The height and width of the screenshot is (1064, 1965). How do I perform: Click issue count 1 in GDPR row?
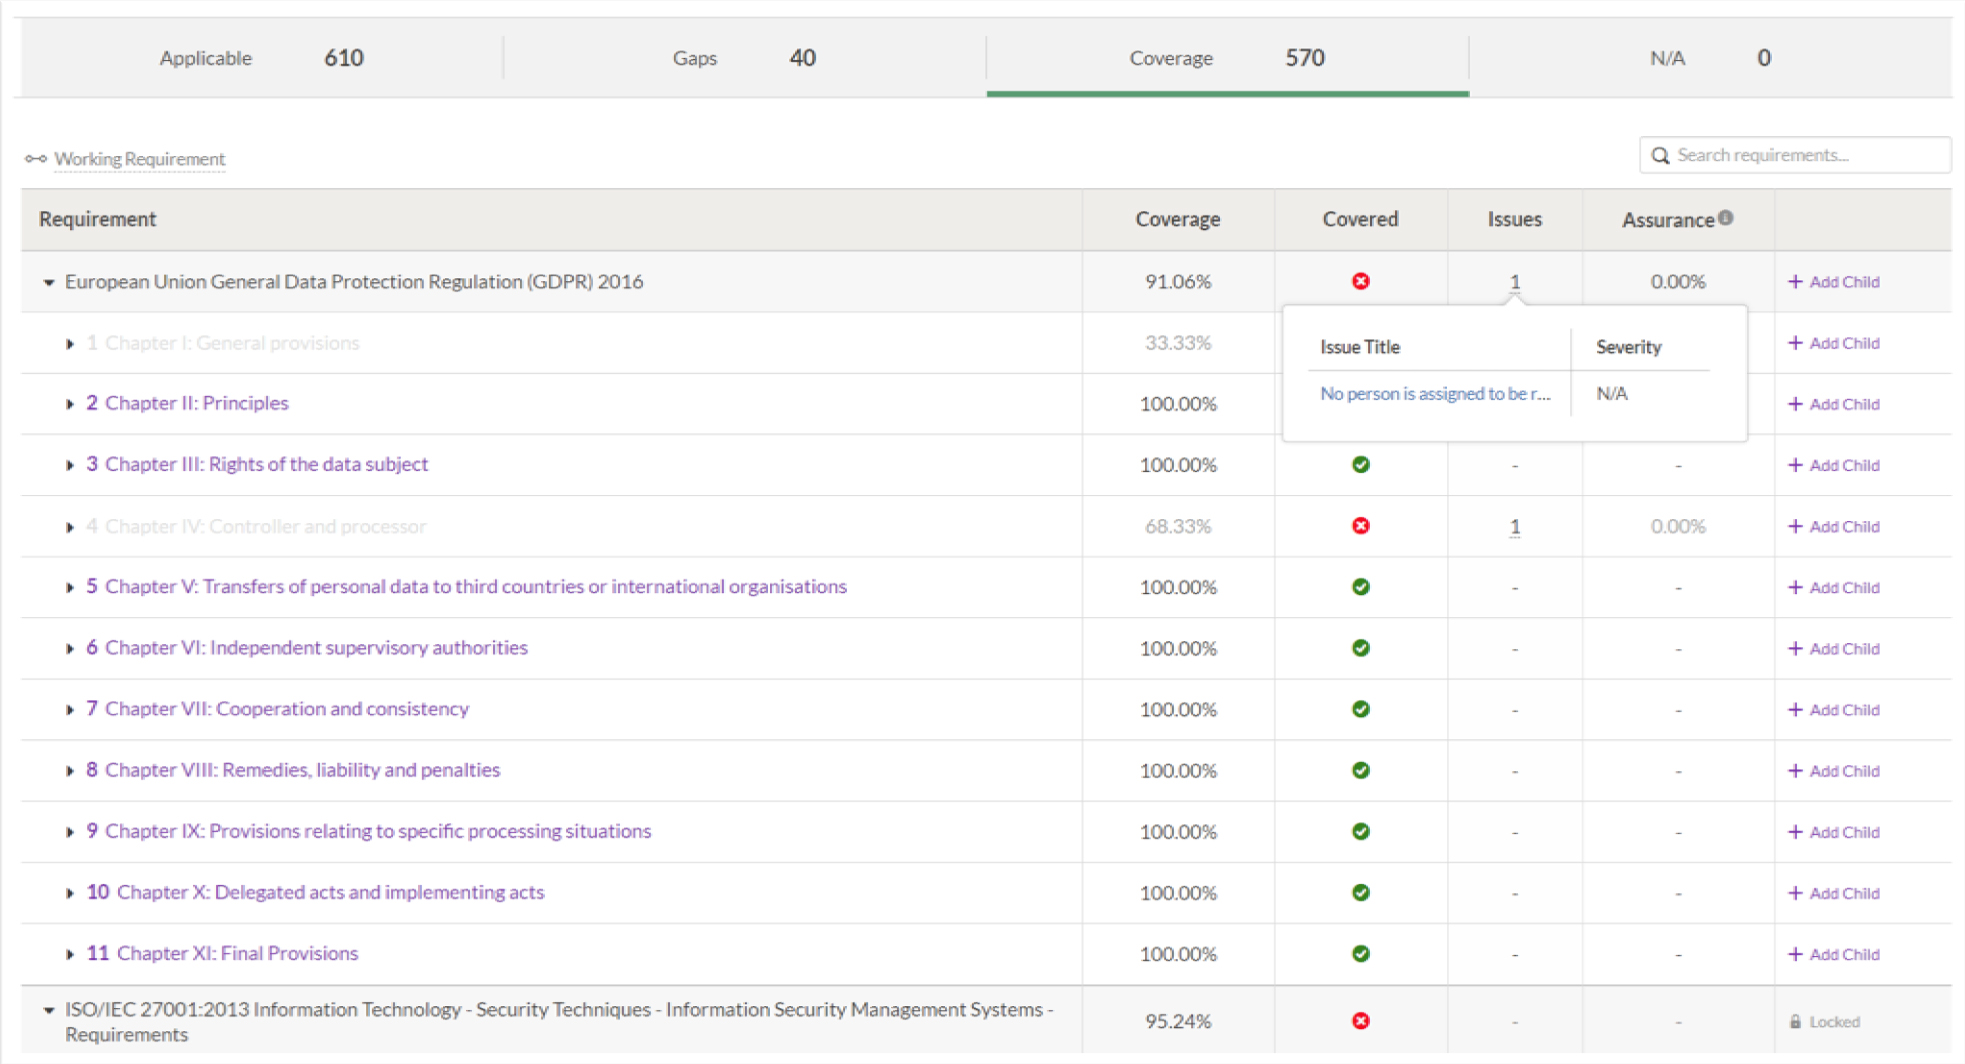[x=1515, y=282]
